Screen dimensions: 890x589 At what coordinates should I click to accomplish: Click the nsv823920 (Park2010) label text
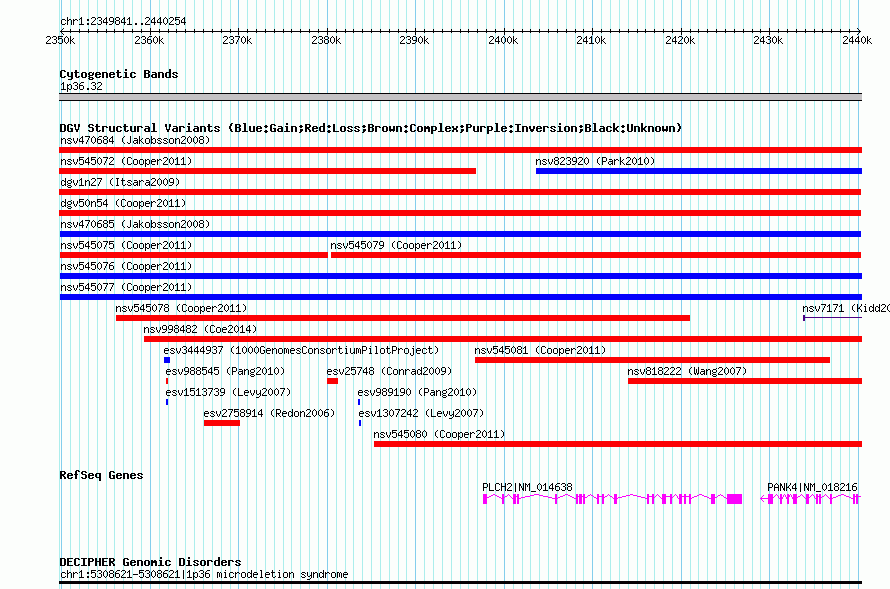595,161
